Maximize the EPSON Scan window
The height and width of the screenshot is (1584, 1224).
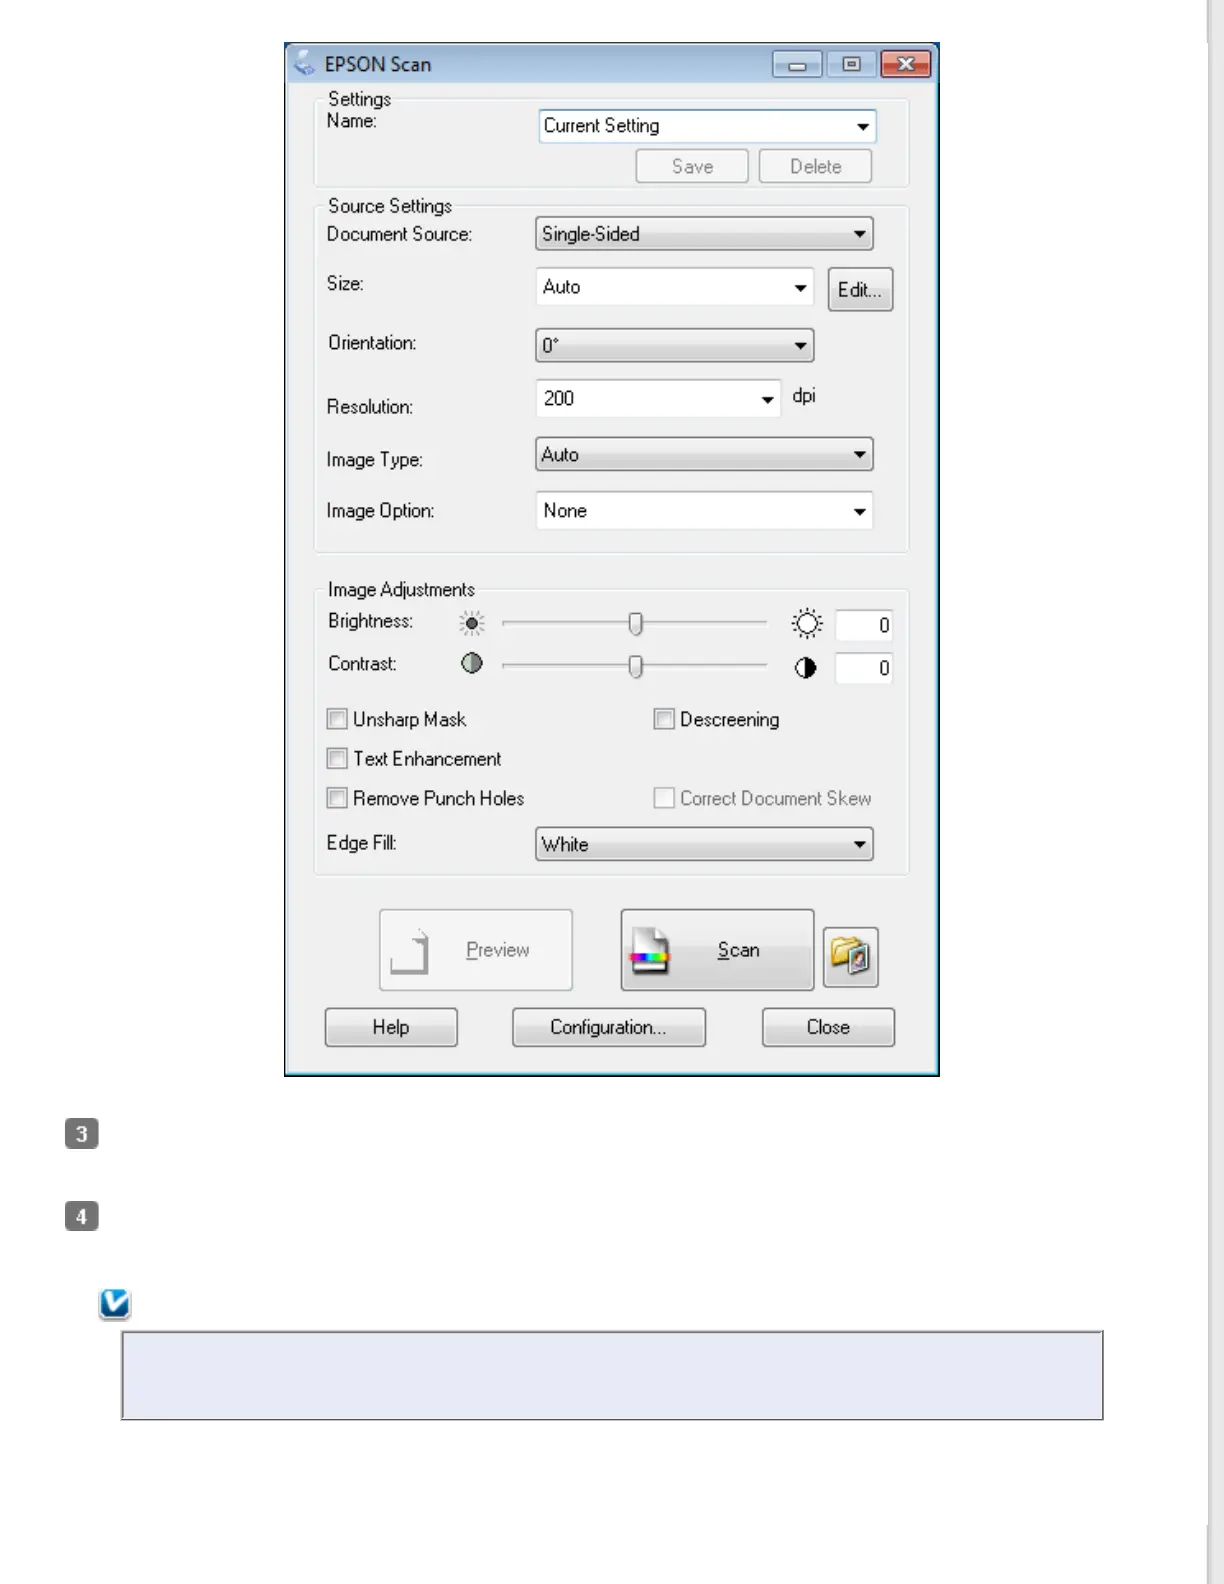(851, 65)
